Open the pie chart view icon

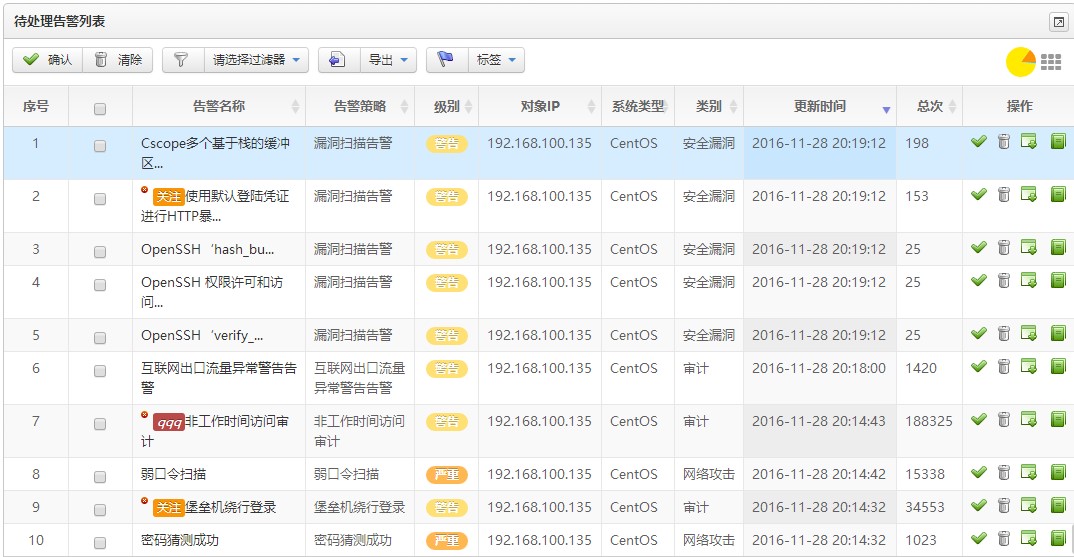1020,61
